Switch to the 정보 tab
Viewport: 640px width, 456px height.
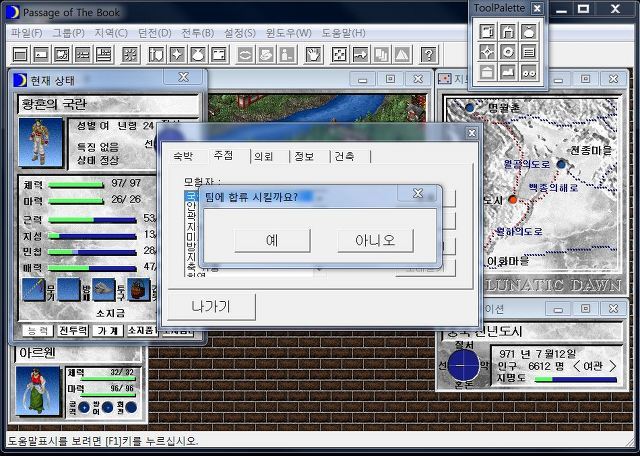[x=304, y=156]
